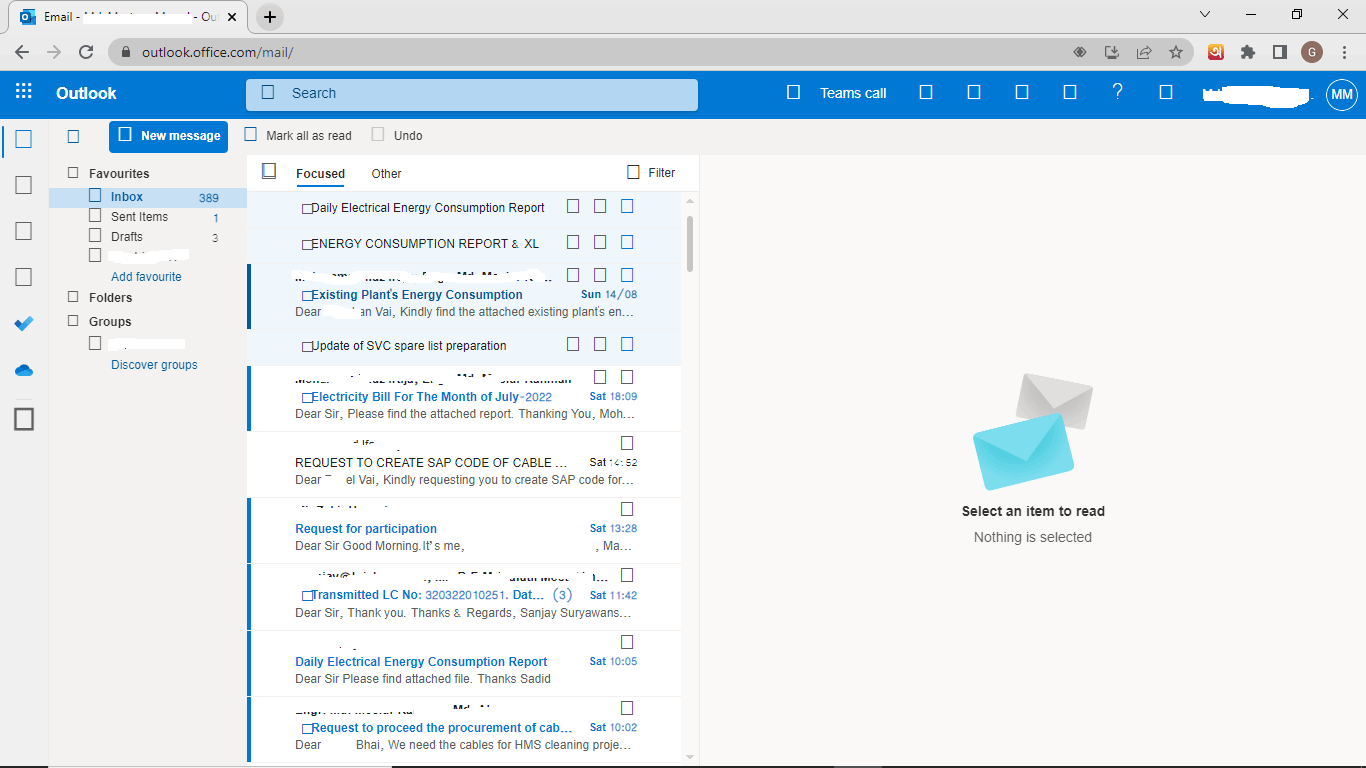Collapse the Groups section

pos(73,321)
